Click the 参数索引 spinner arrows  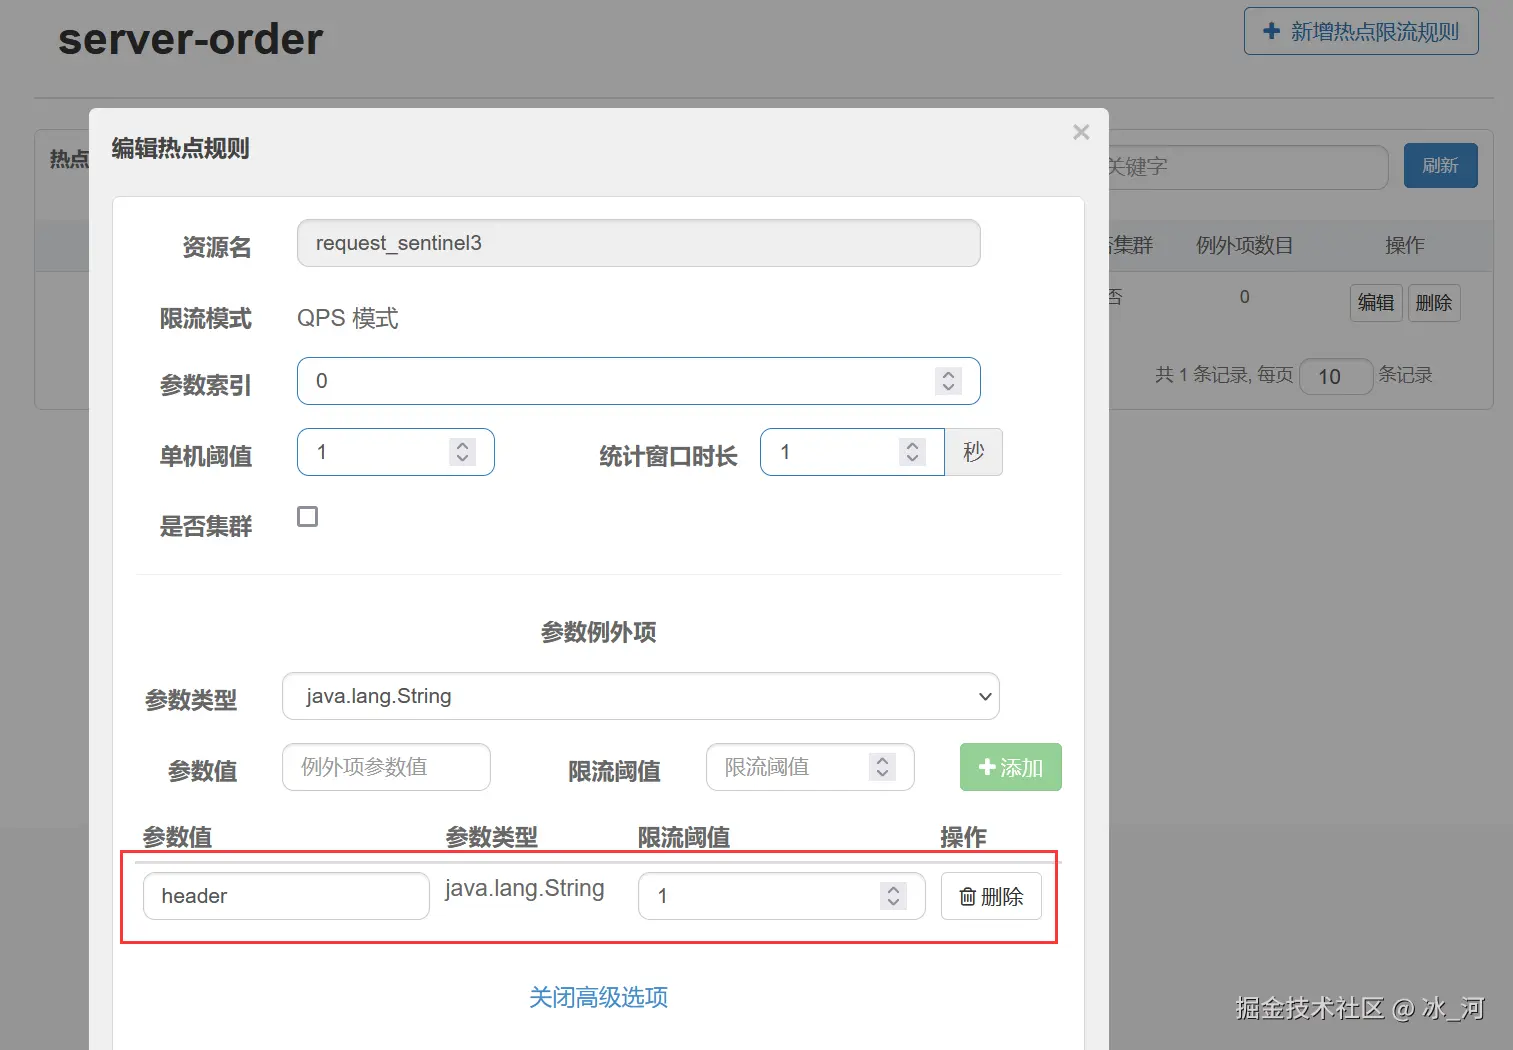pyautogui.click(x=948, y=381)
